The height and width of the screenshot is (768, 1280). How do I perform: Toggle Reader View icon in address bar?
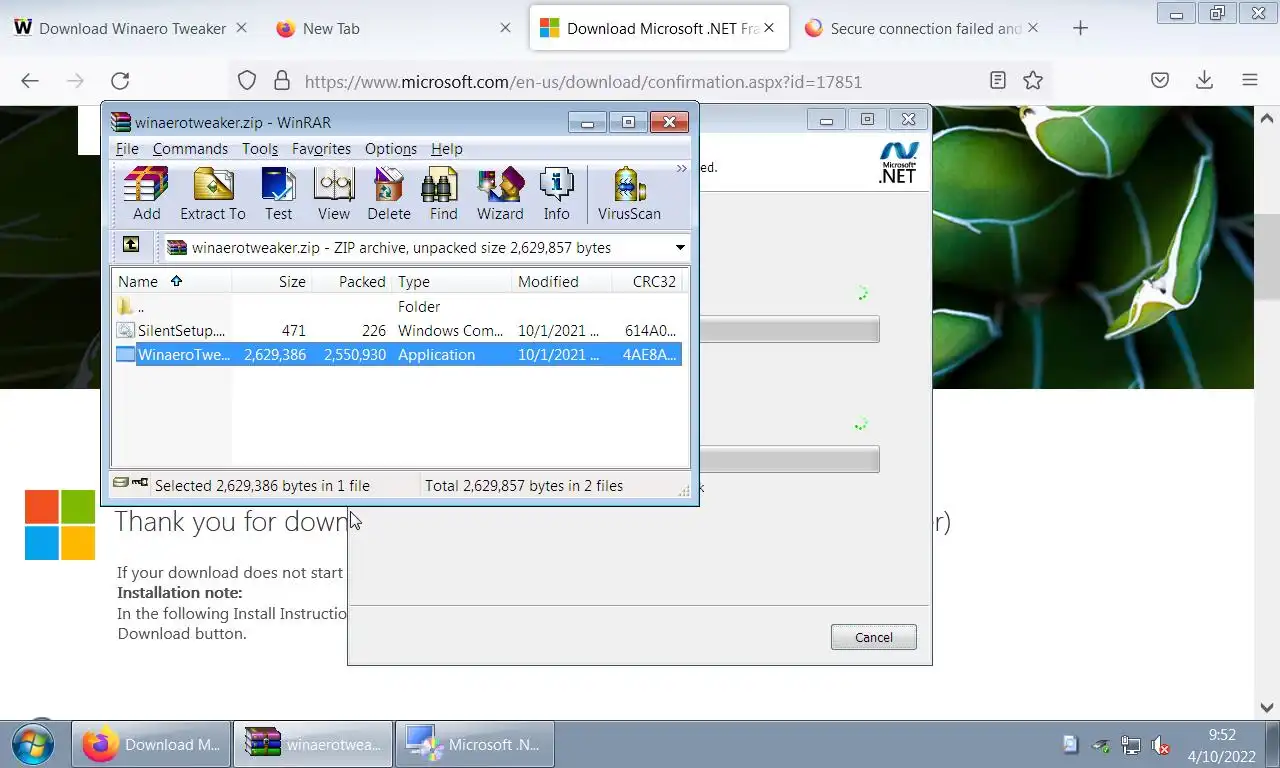tap(997, 81)
